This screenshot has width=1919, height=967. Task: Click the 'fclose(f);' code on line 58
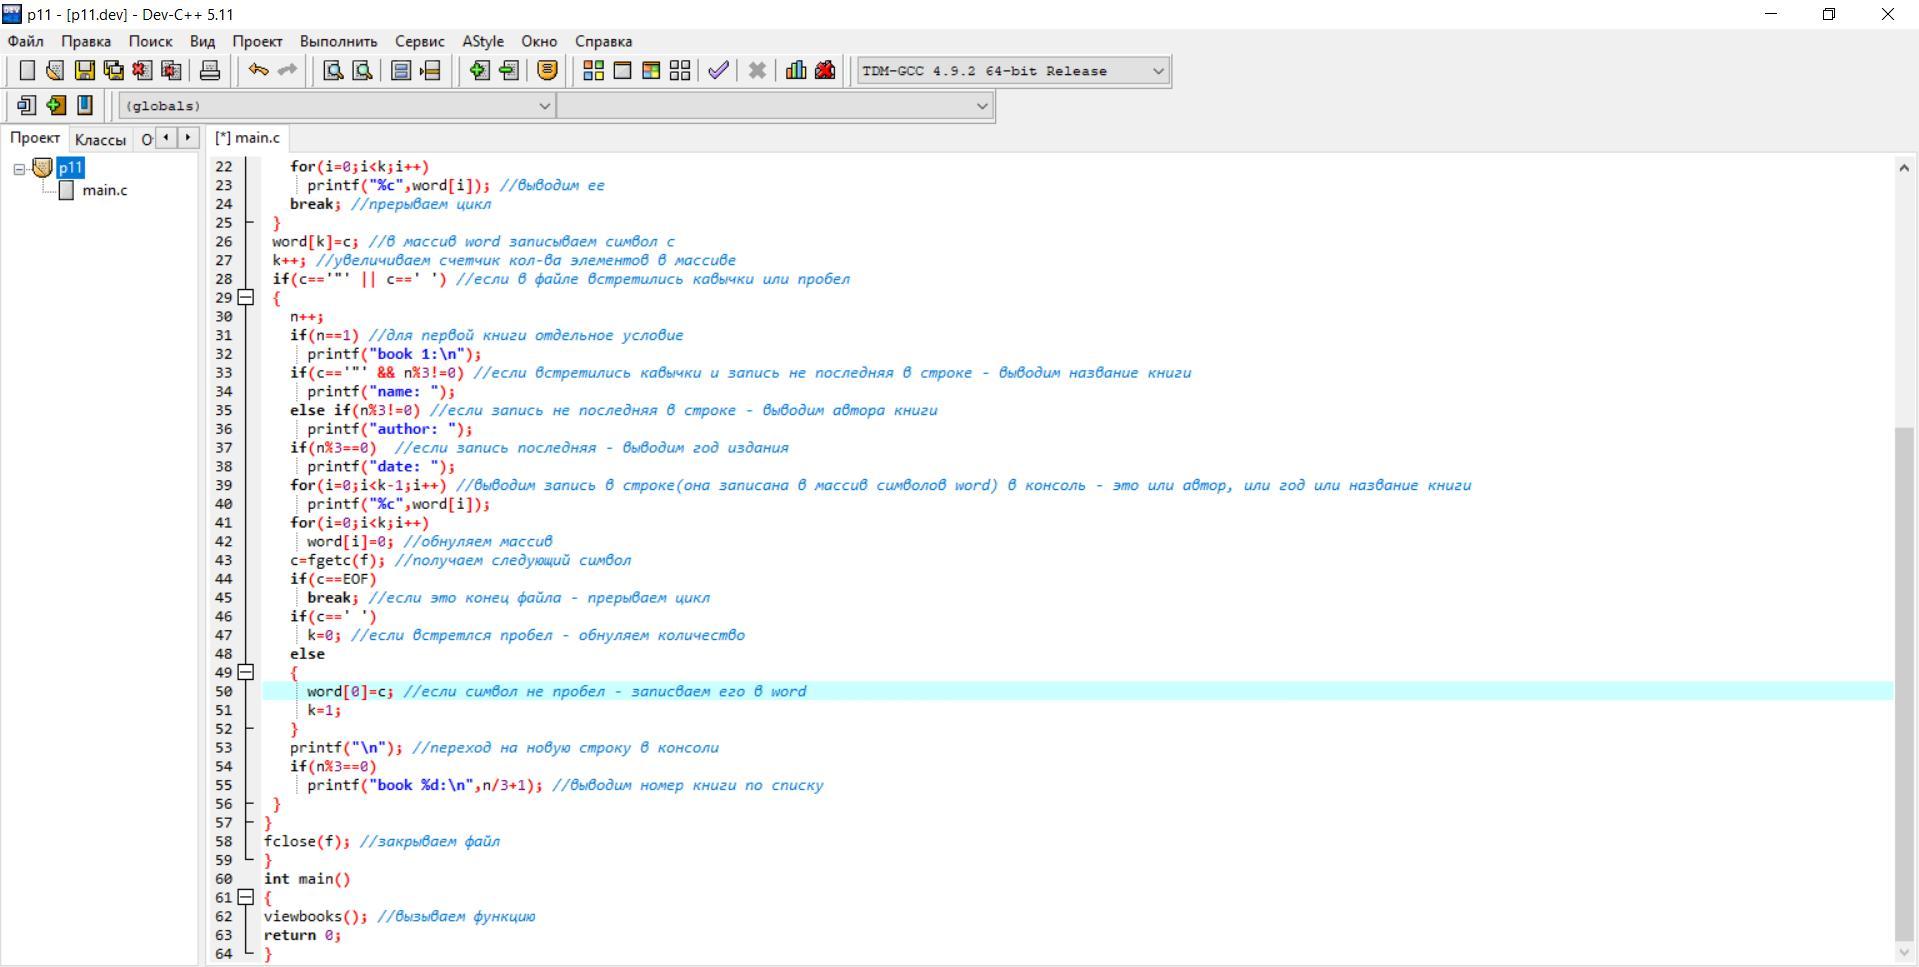pyautogui.click(x=307, y=841)
